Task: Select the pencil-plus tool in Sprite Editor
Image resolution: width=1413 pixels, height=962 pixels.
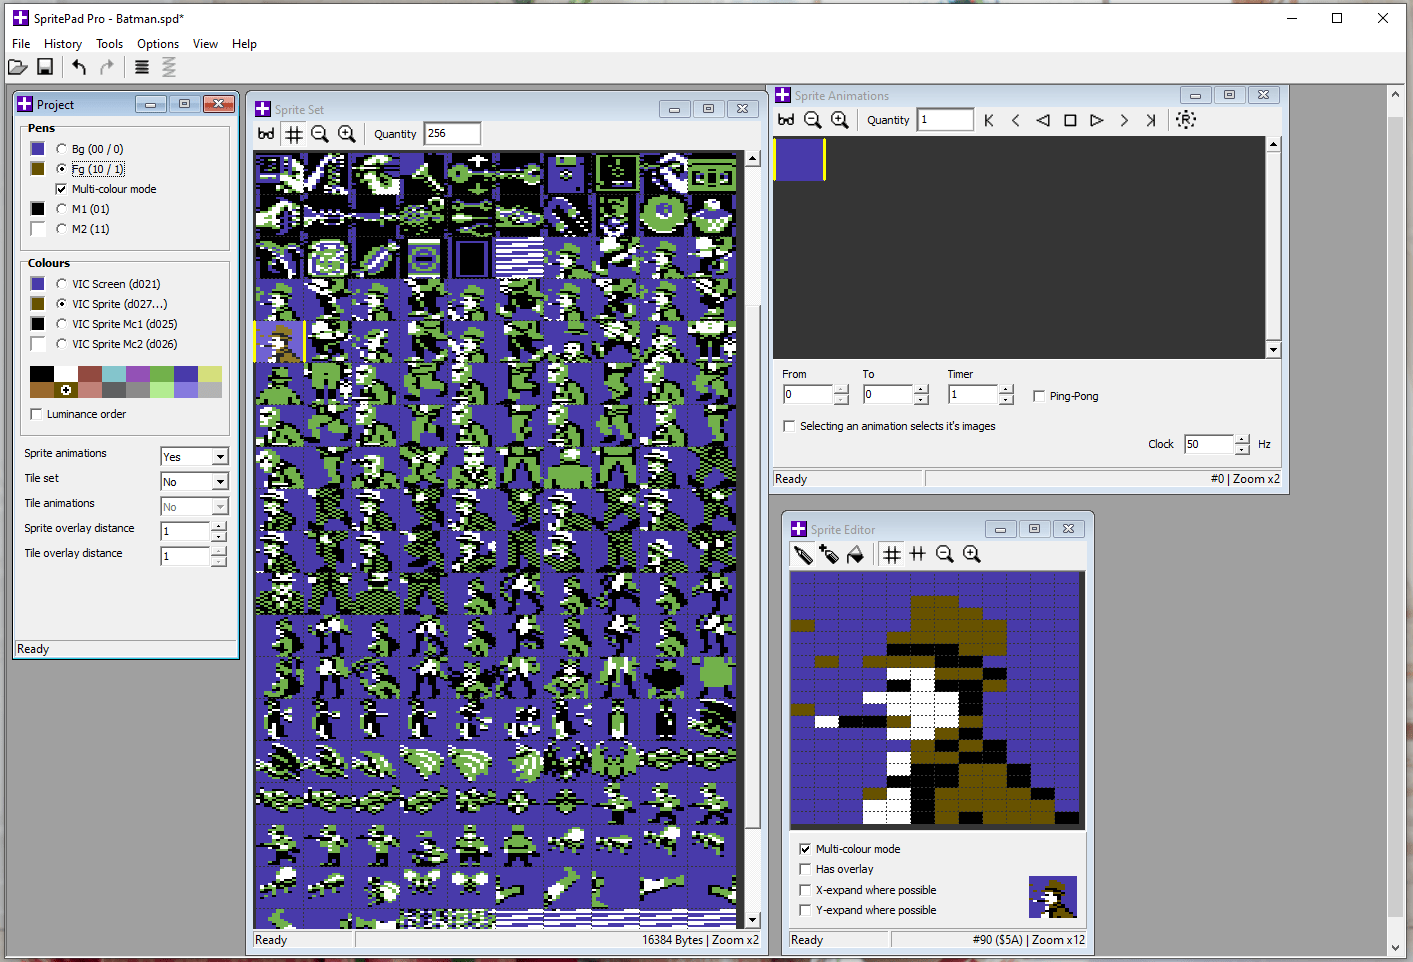Action: coord(829,554)
